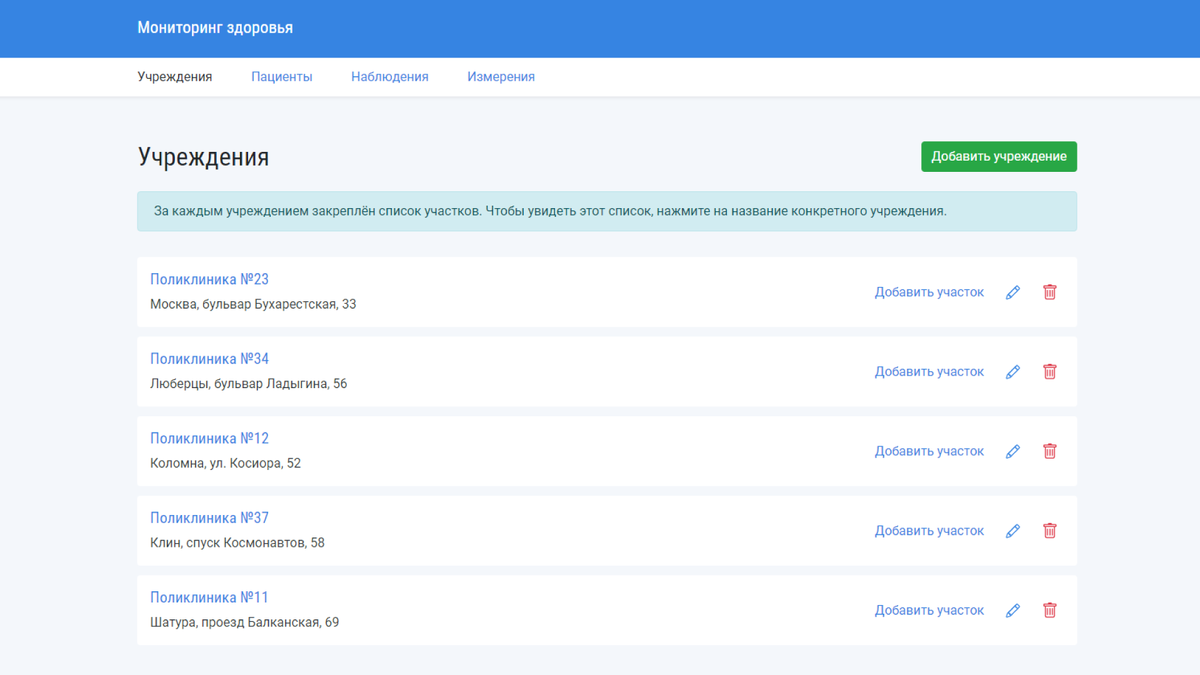Add a участок to Поликлиника №23

coord(929,292)
